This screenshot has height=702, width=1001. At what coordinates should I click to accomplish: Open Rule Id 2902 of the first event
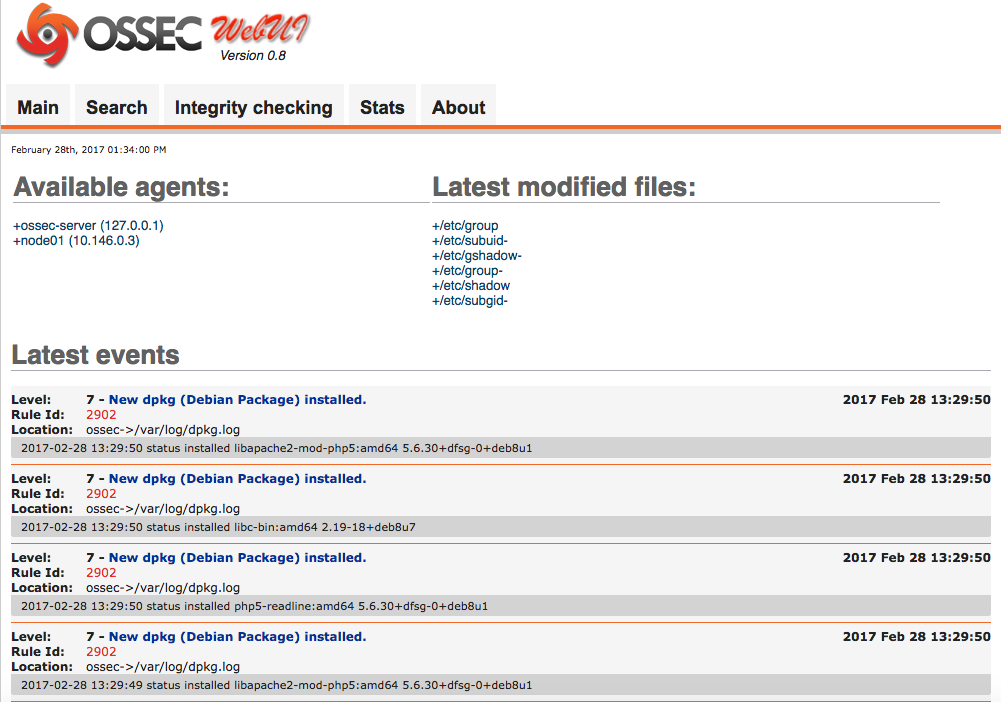click(x=102, y=415)
